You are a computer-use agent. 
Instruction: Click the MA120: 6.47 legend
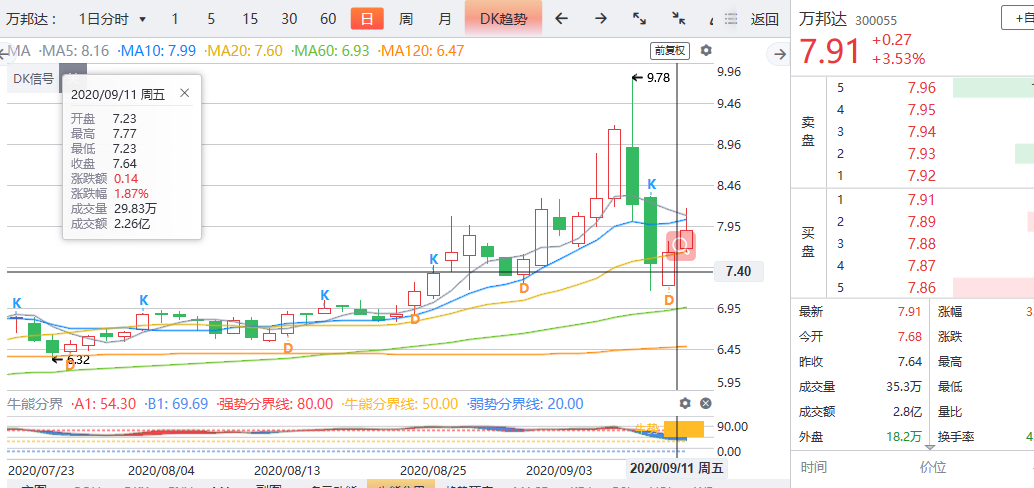pyautogui.click(x=422, y=51)
